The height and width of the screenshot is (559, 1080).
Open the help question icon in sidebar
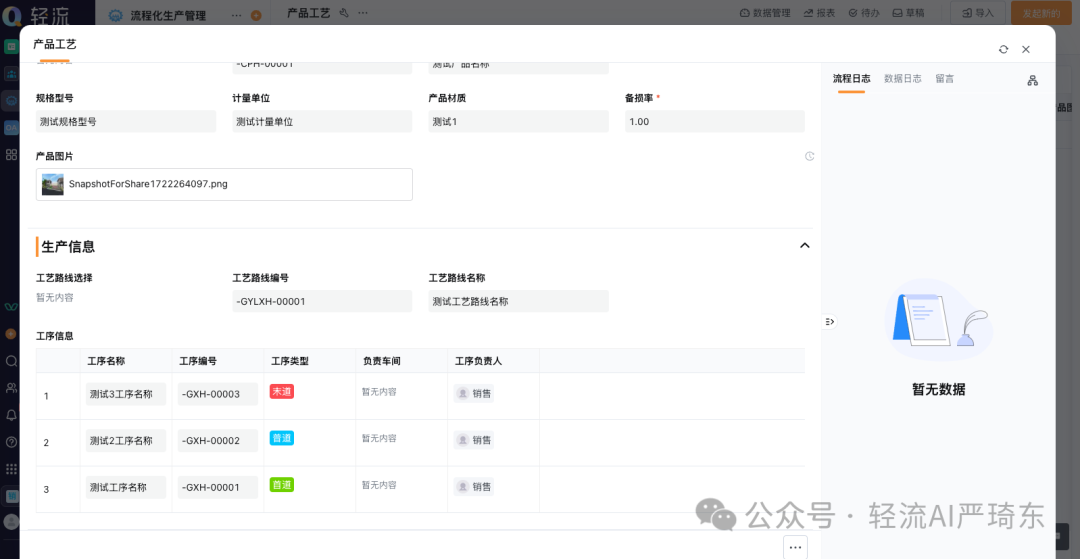[11, 442]
